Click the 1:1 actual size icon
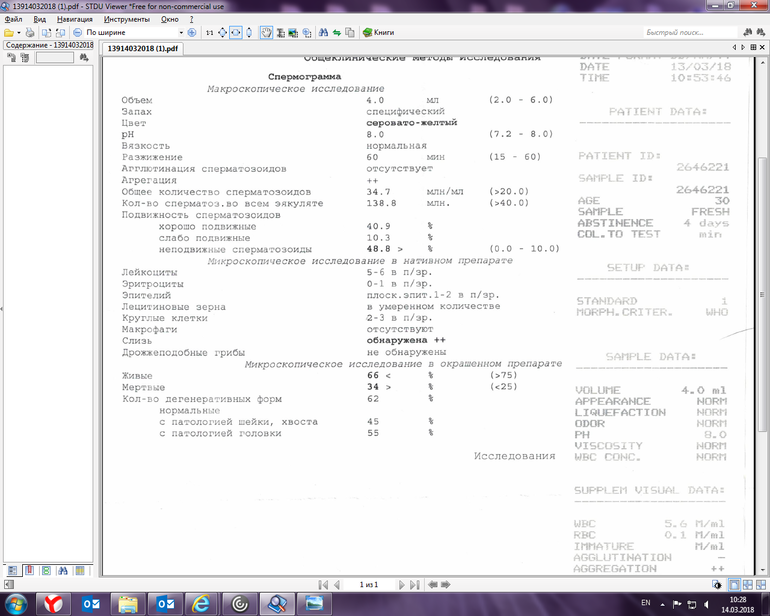This screenshot has height=616, width=770. coord(209,33)
